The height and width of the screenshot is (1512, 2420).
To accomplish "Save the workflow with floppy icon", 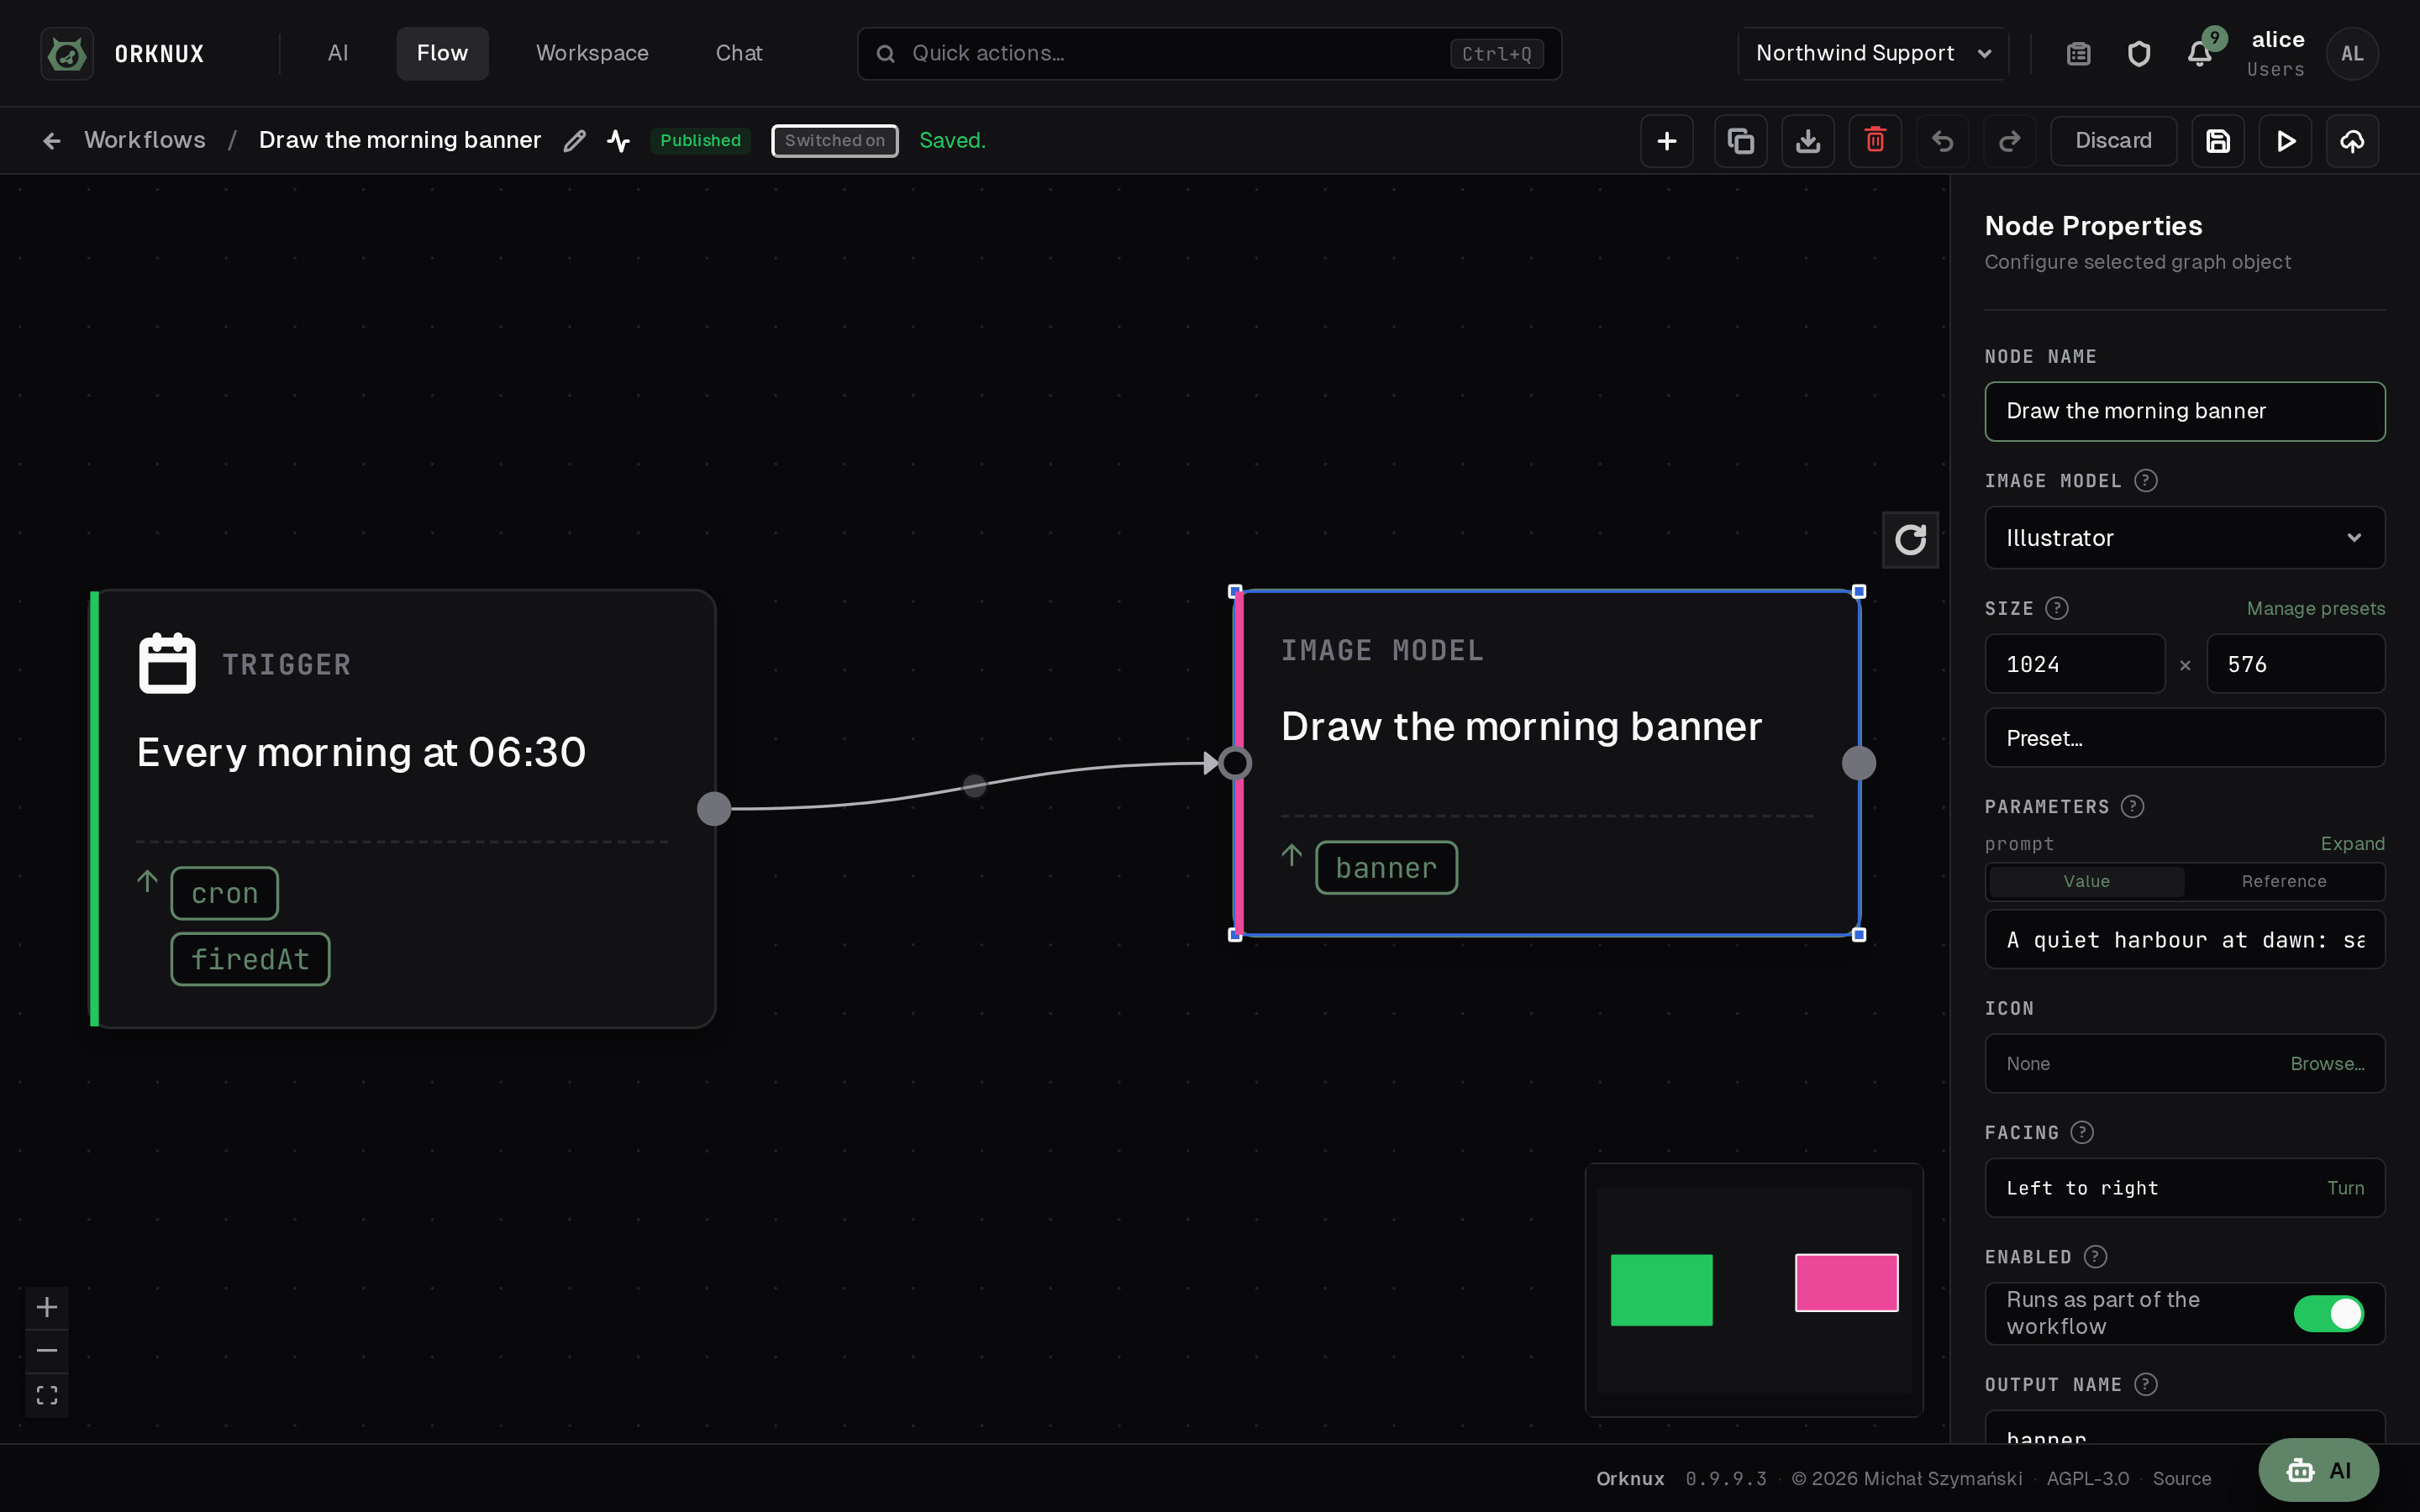I will click(x=2218, y=141).
